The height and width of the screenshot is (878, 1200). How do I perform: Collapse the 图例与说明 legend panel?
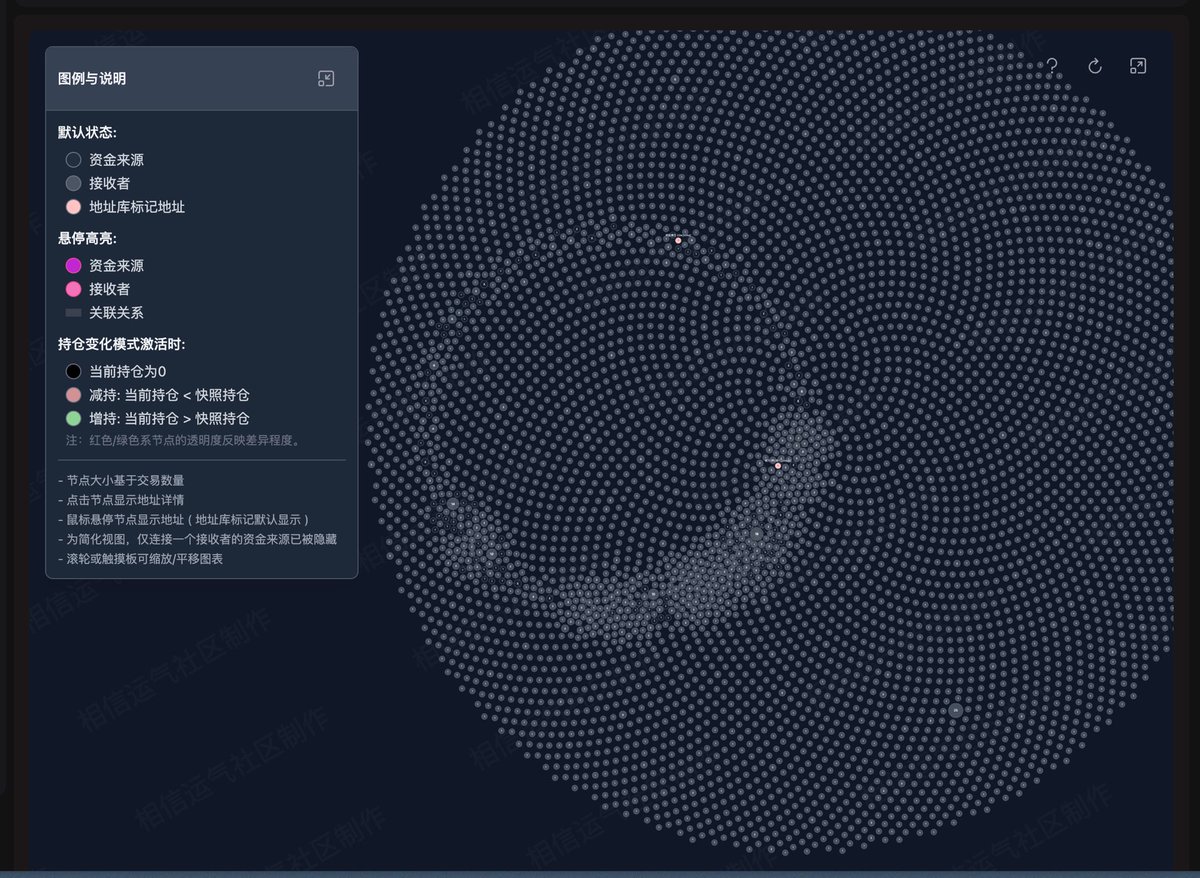click(326, 78)
